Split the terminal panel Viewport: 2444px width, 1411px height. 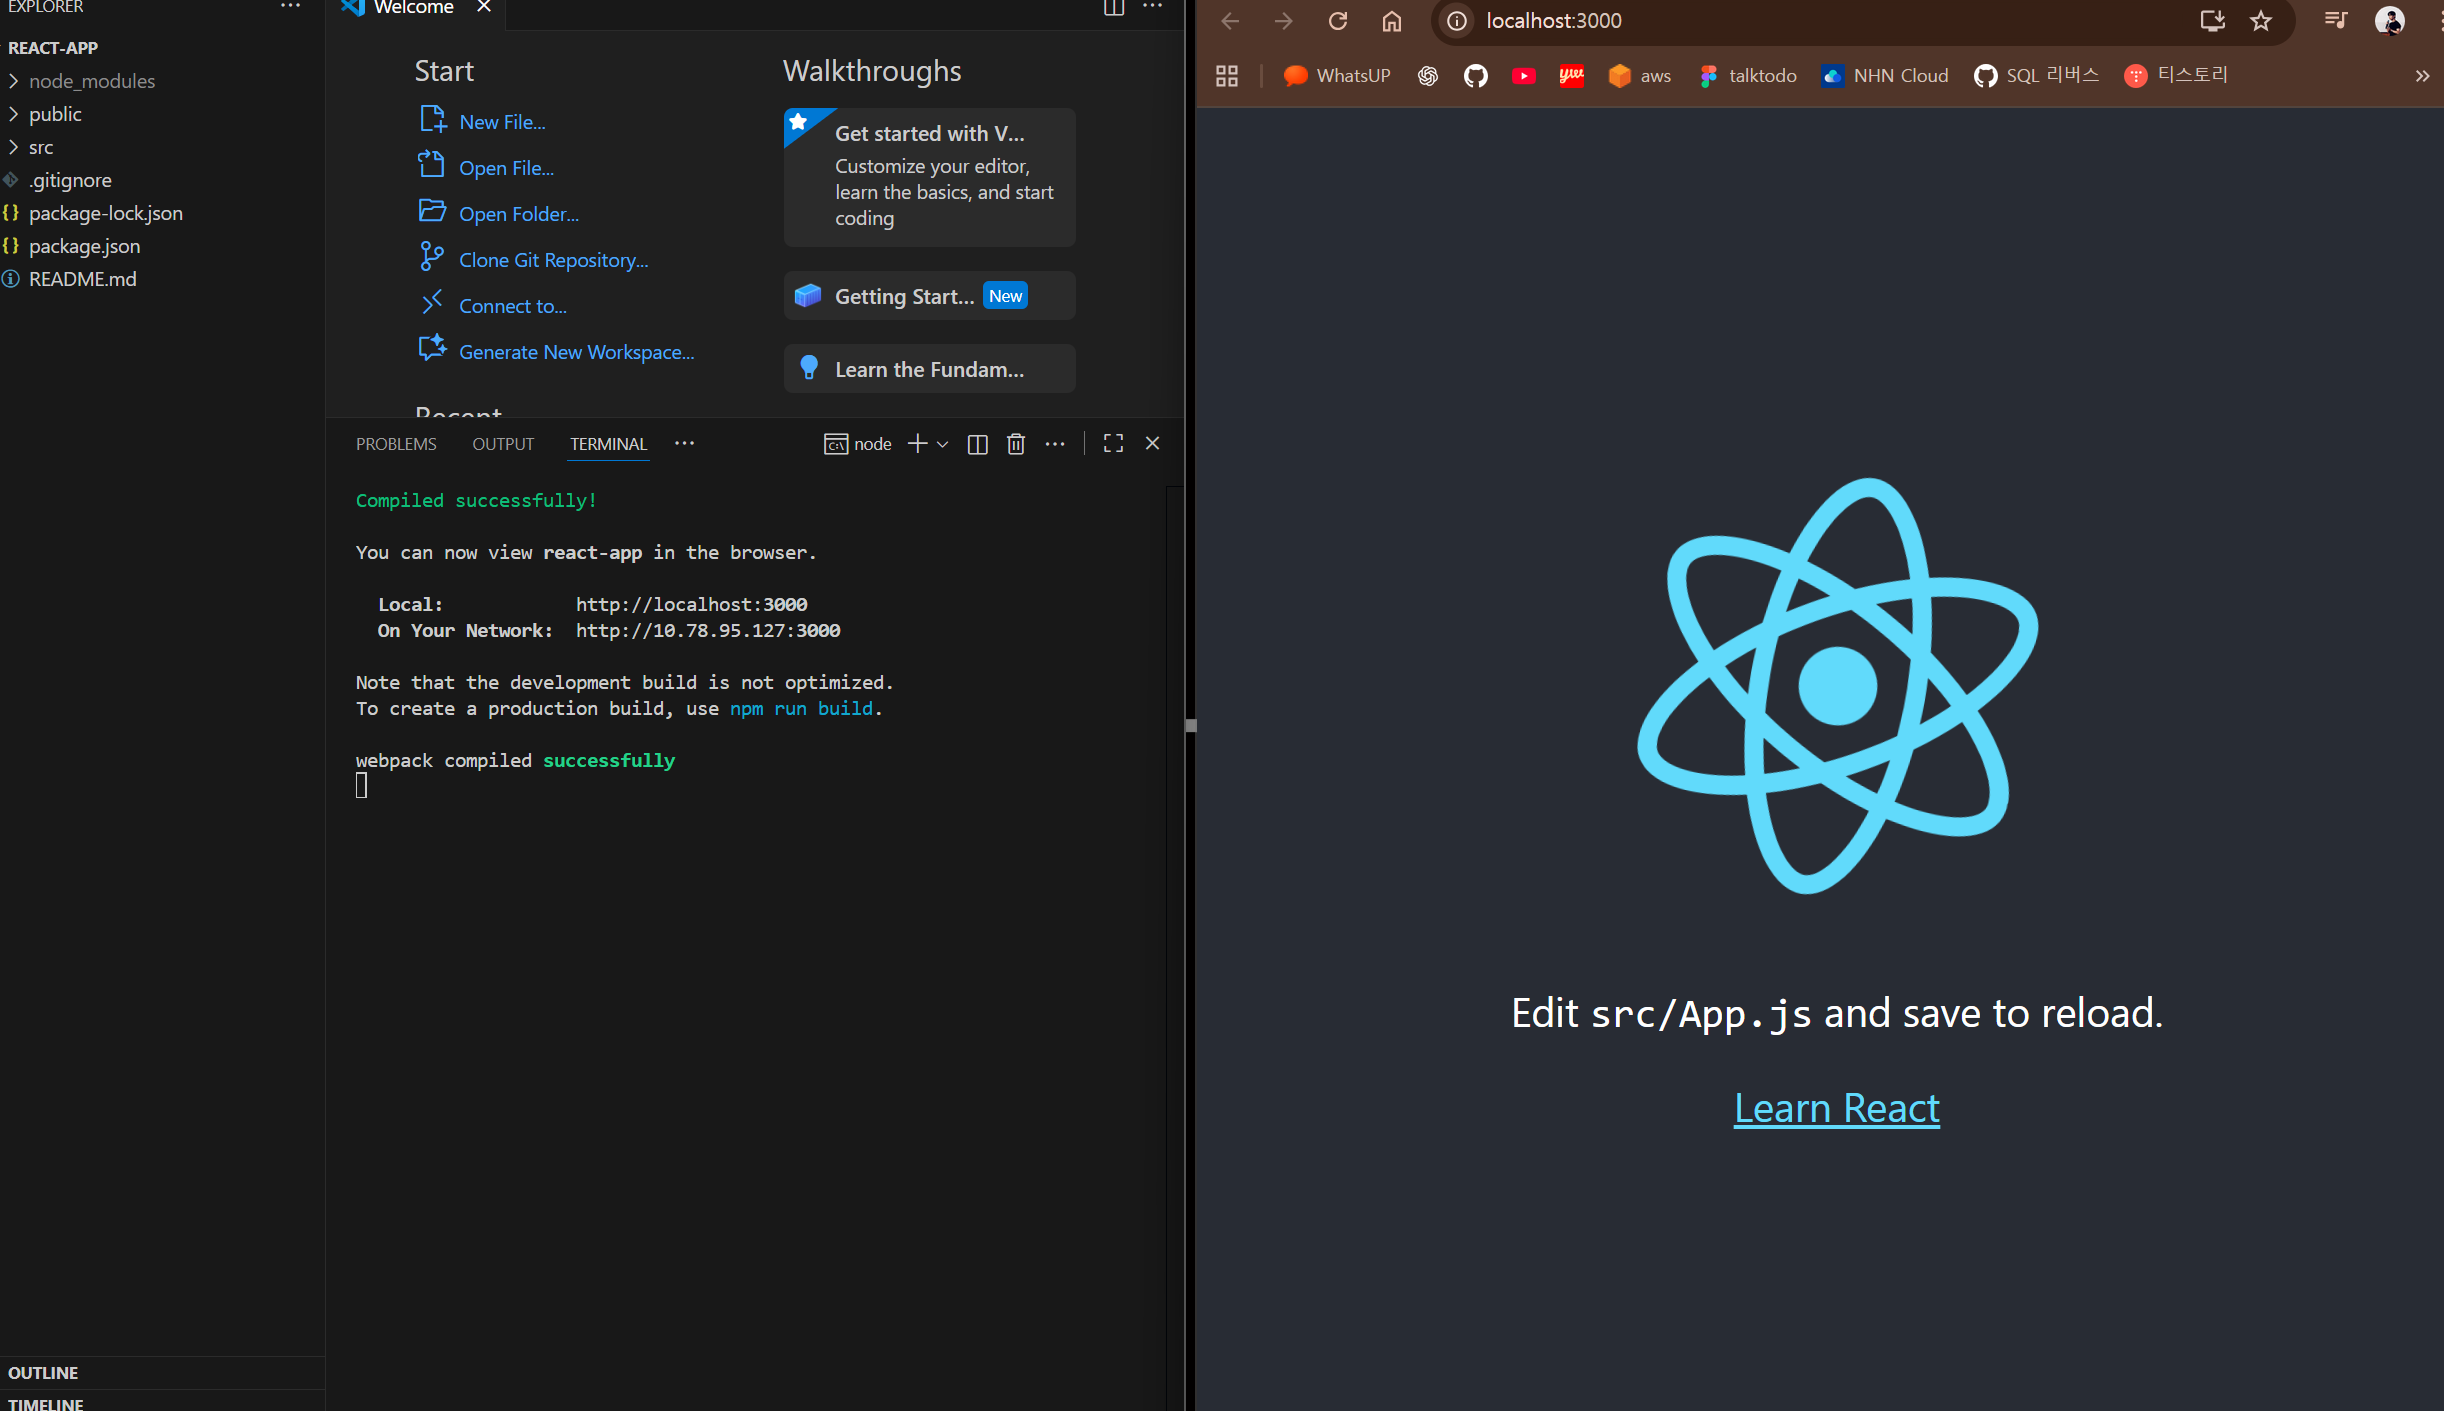point(977,444)
